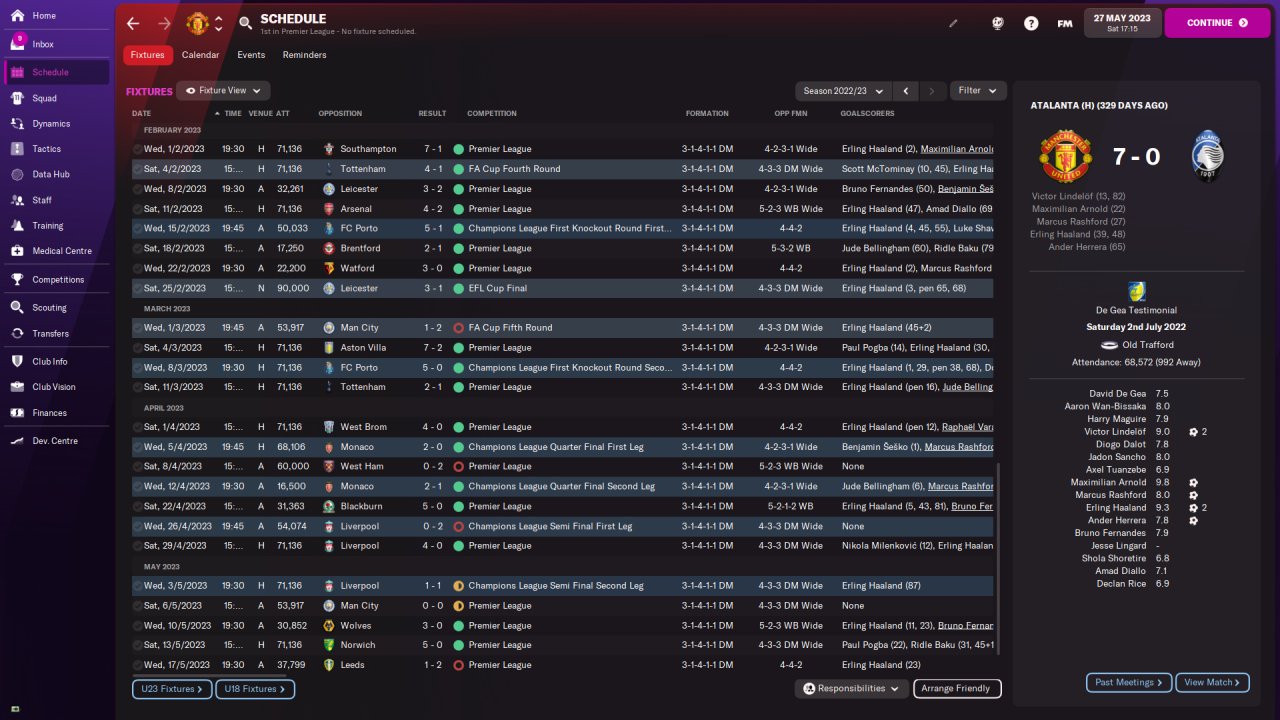Open the Home screen icon
The width and height of the screenshot is (1280, 720).
click(17, 16)
